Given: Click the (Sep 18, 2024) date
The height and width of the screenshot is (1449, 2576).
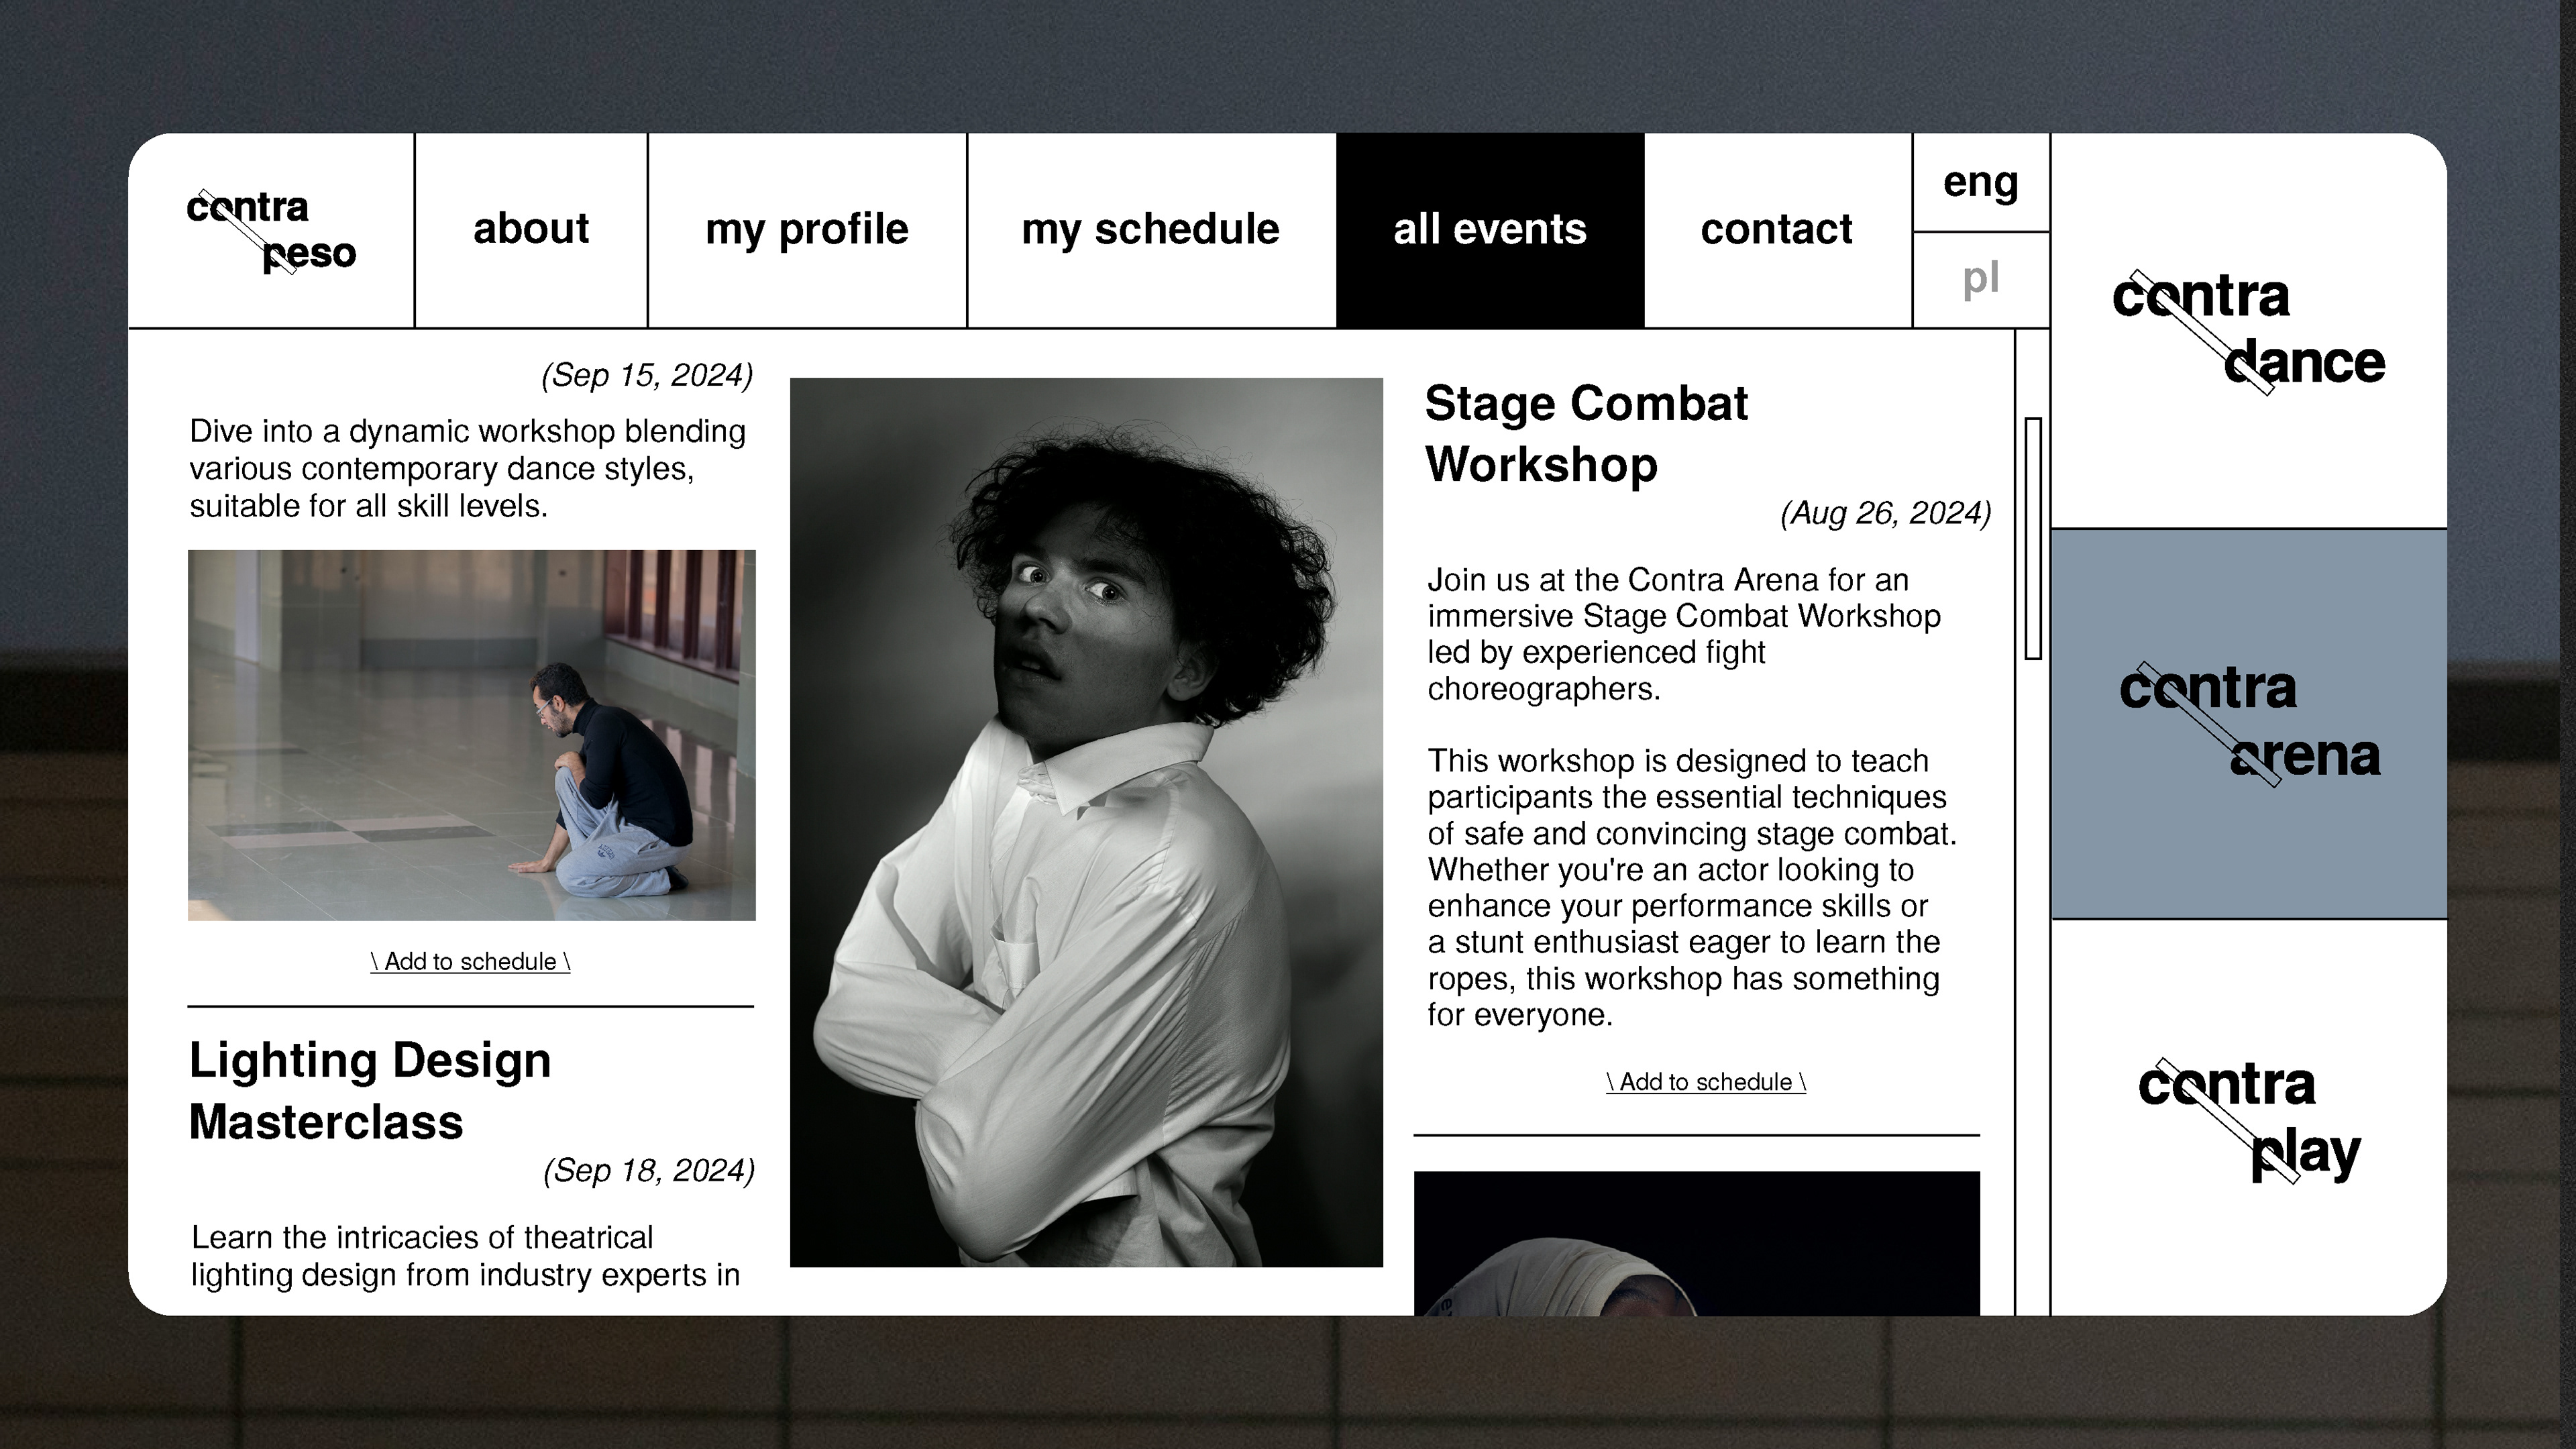Looking at the screenshot, I should click(x=649, y=1170).
